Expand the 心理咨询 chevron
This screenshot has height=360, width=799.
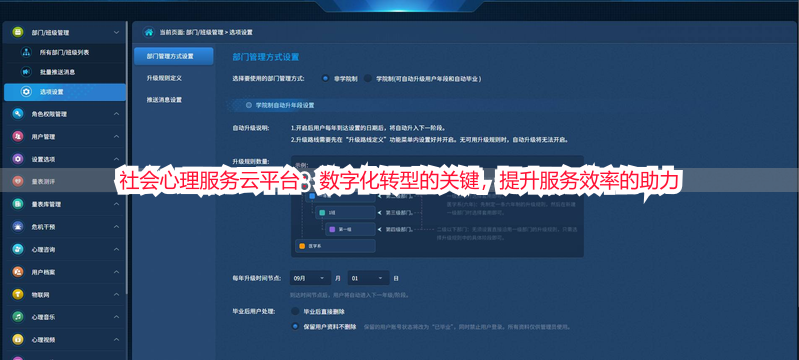pos(116,249)
